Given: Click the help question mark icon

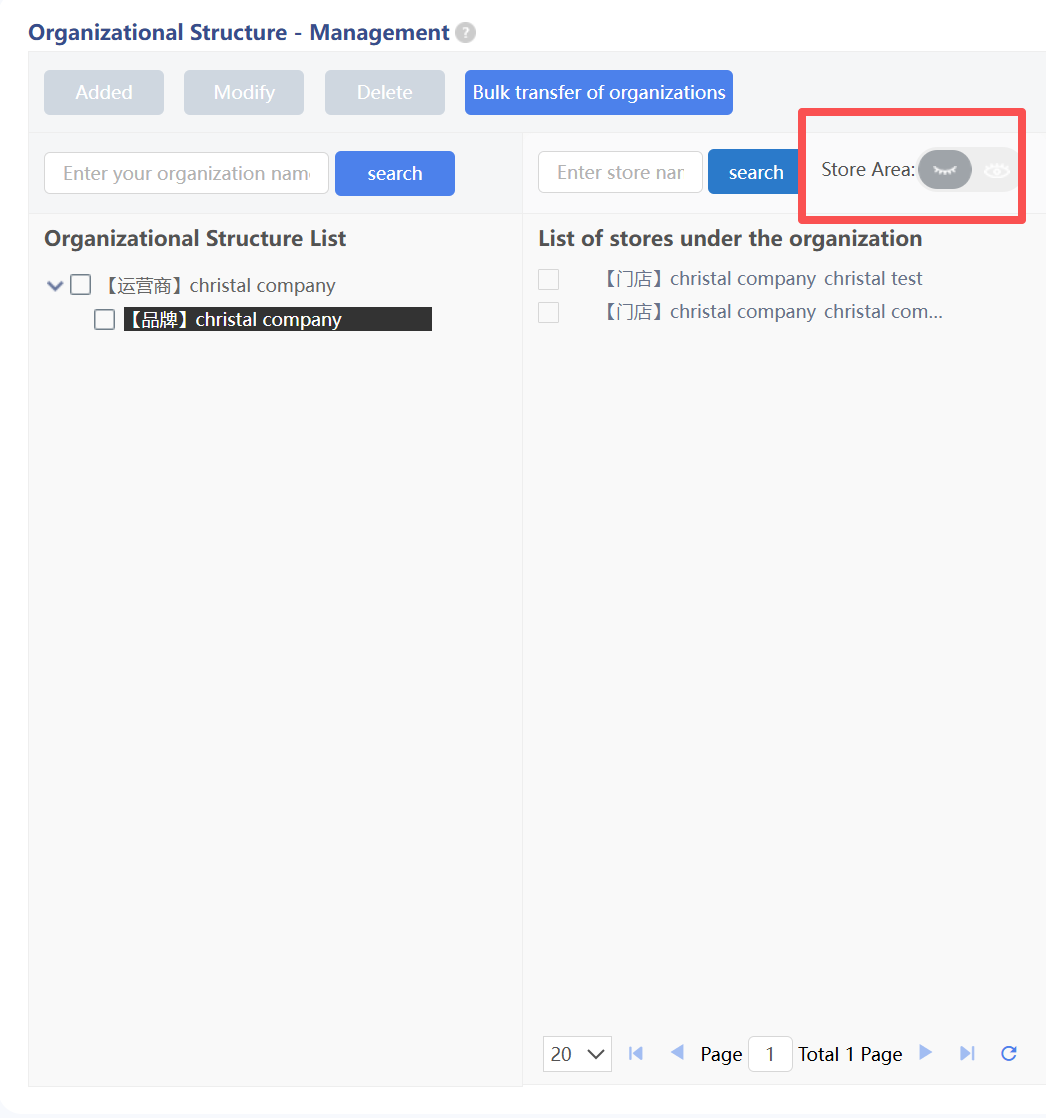Looking at the screenshot, I should [x=465, y=33].
